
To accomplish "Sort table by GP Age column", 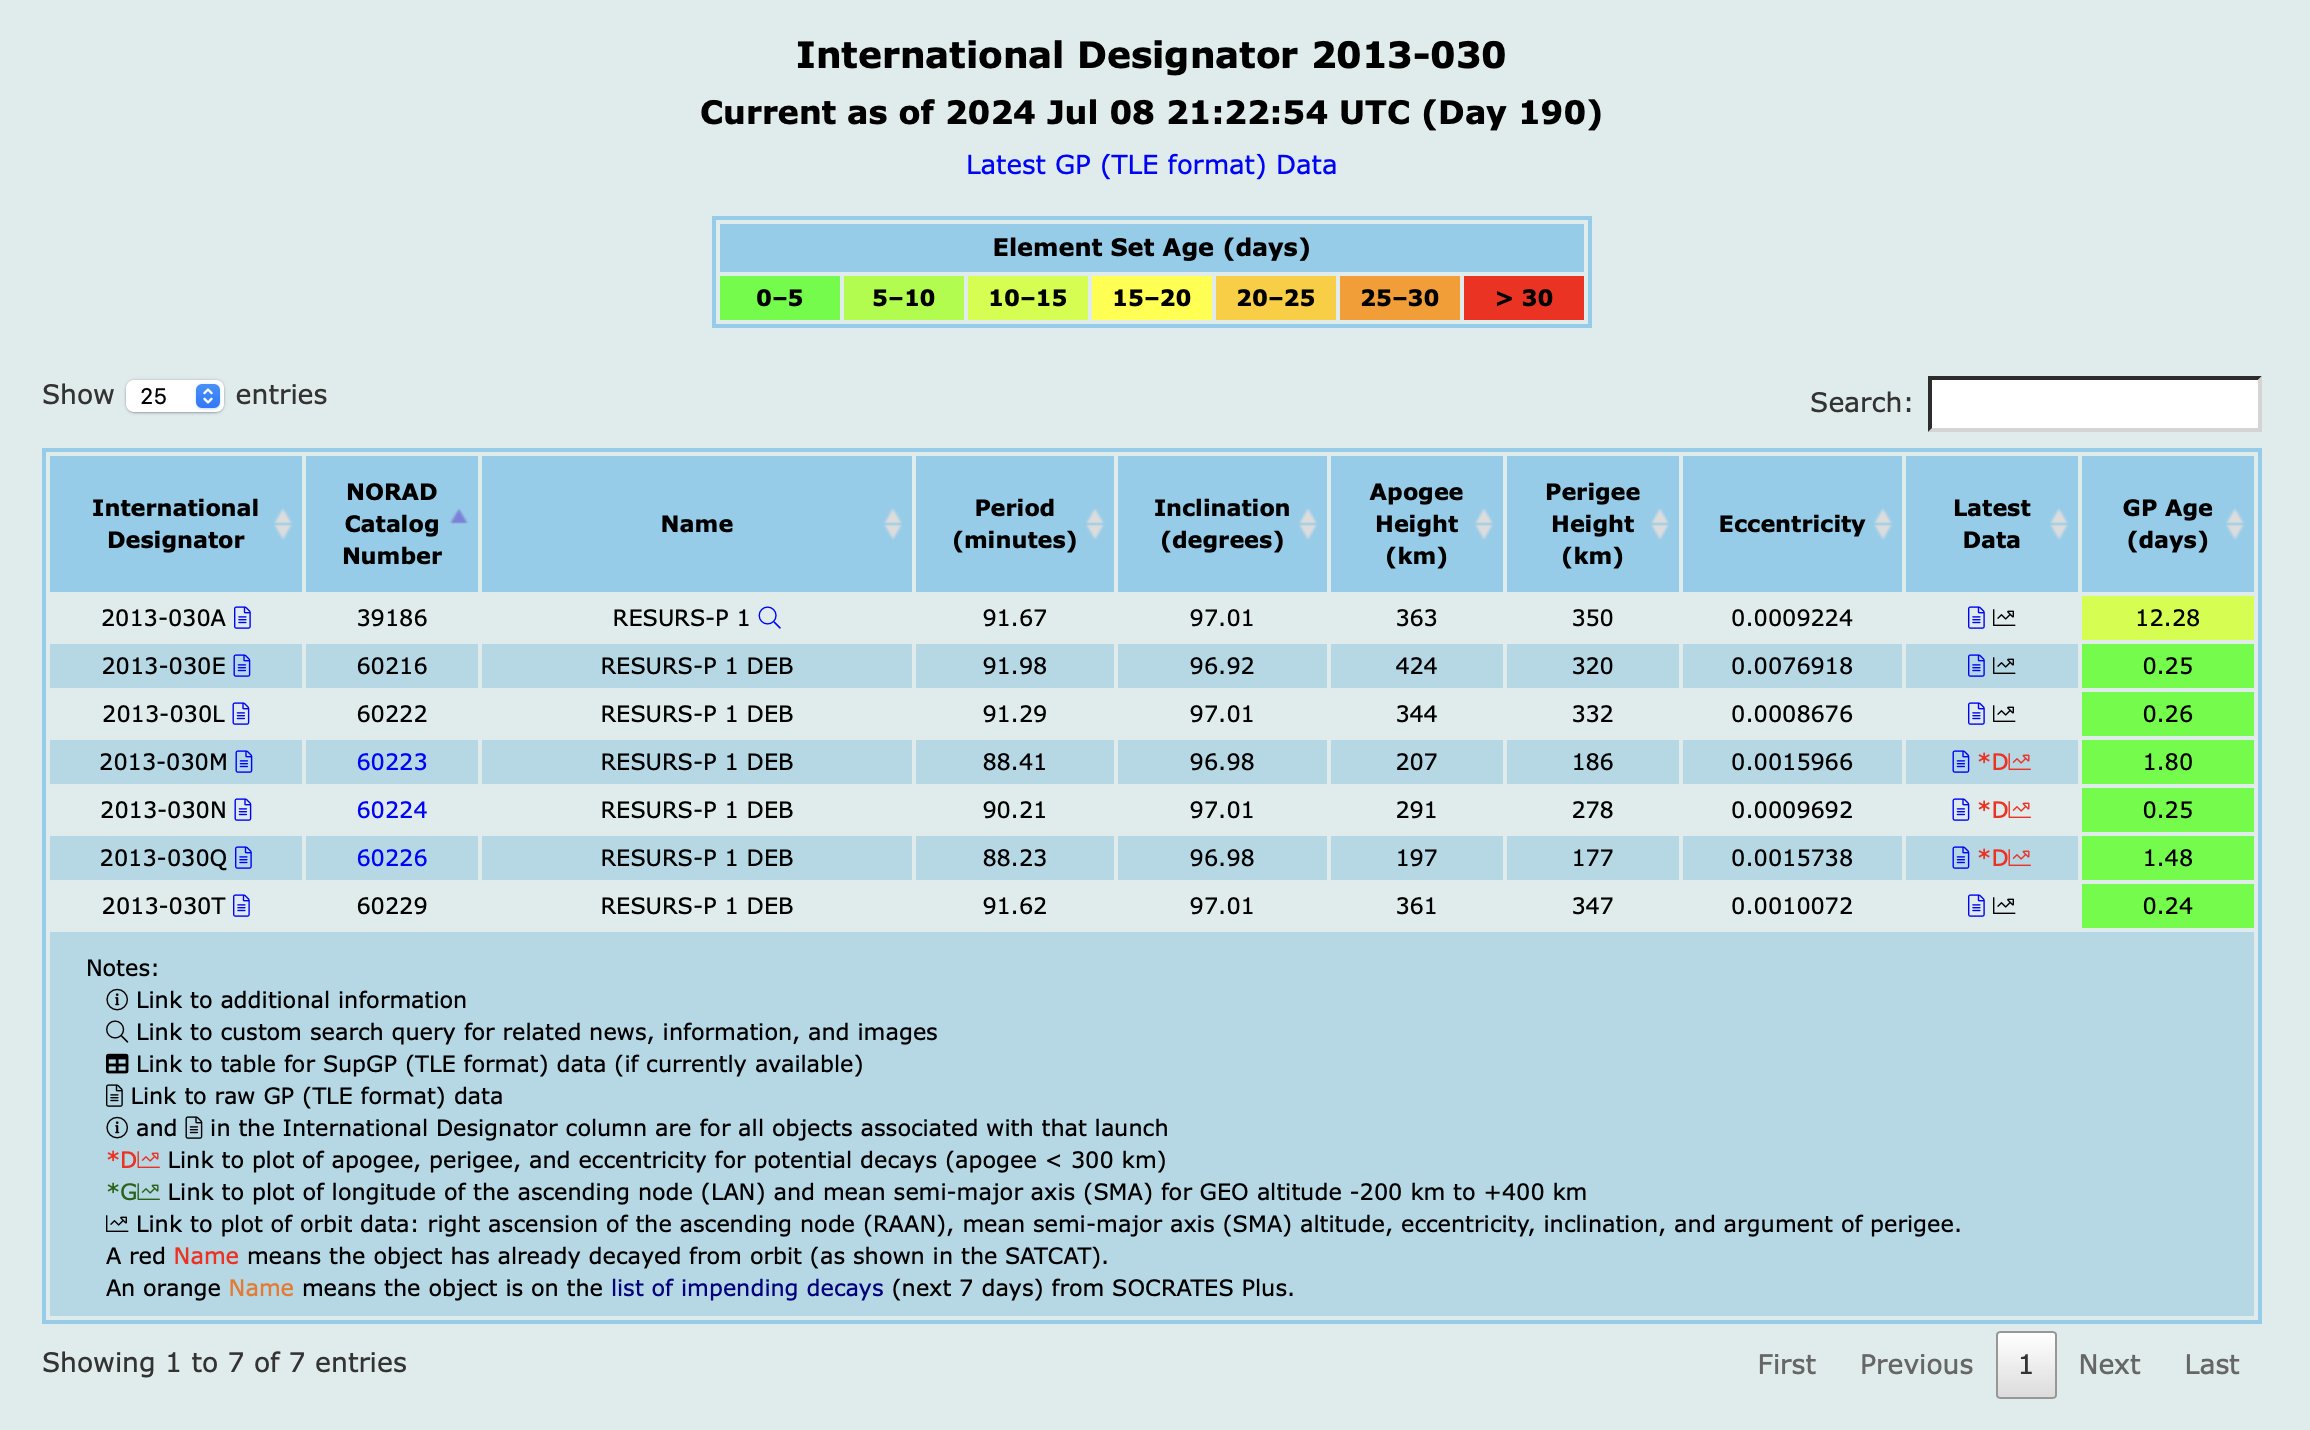I will tap(2167, 524).
